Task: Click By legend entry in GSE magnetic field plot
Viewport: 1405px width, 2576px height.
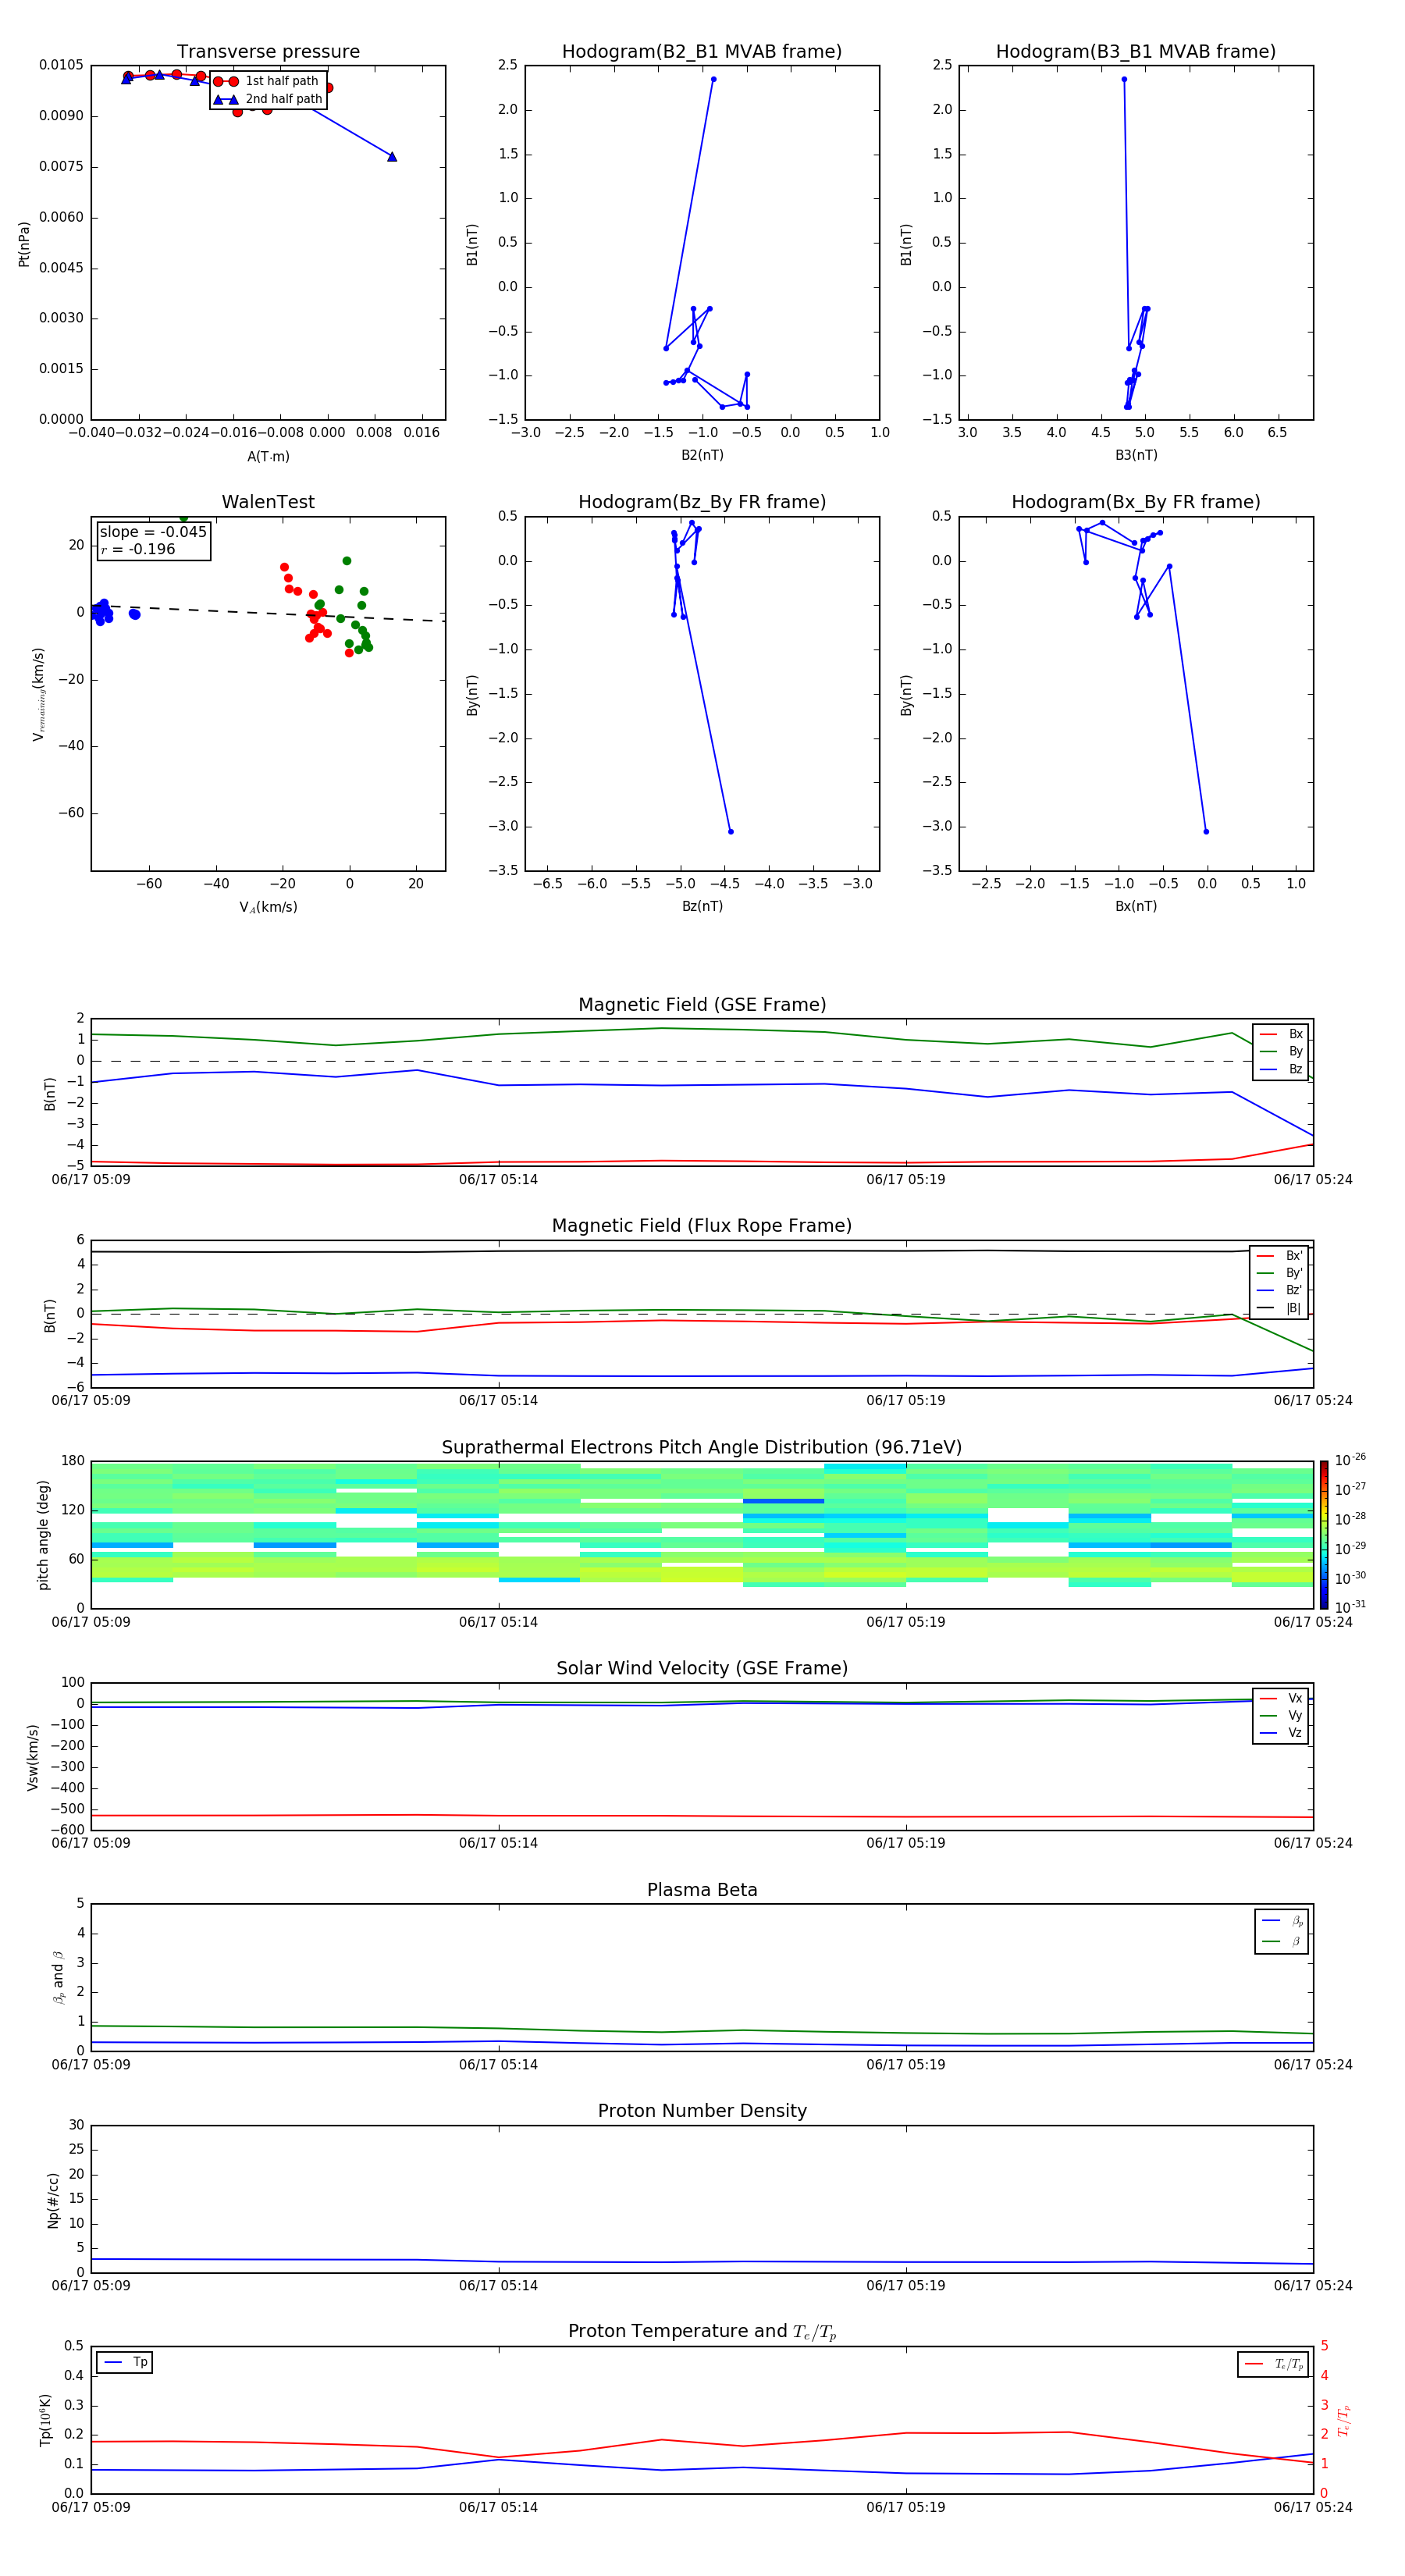Action: pyautogui.click(x=1281, y=1051)
